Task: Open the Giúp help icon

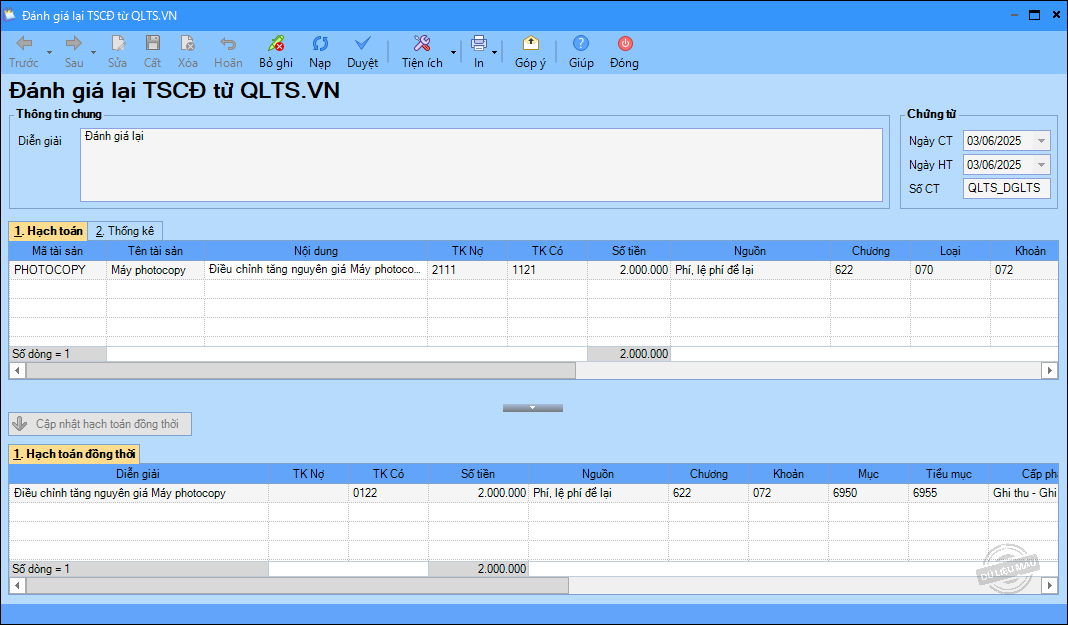Action: pos(581,44)
